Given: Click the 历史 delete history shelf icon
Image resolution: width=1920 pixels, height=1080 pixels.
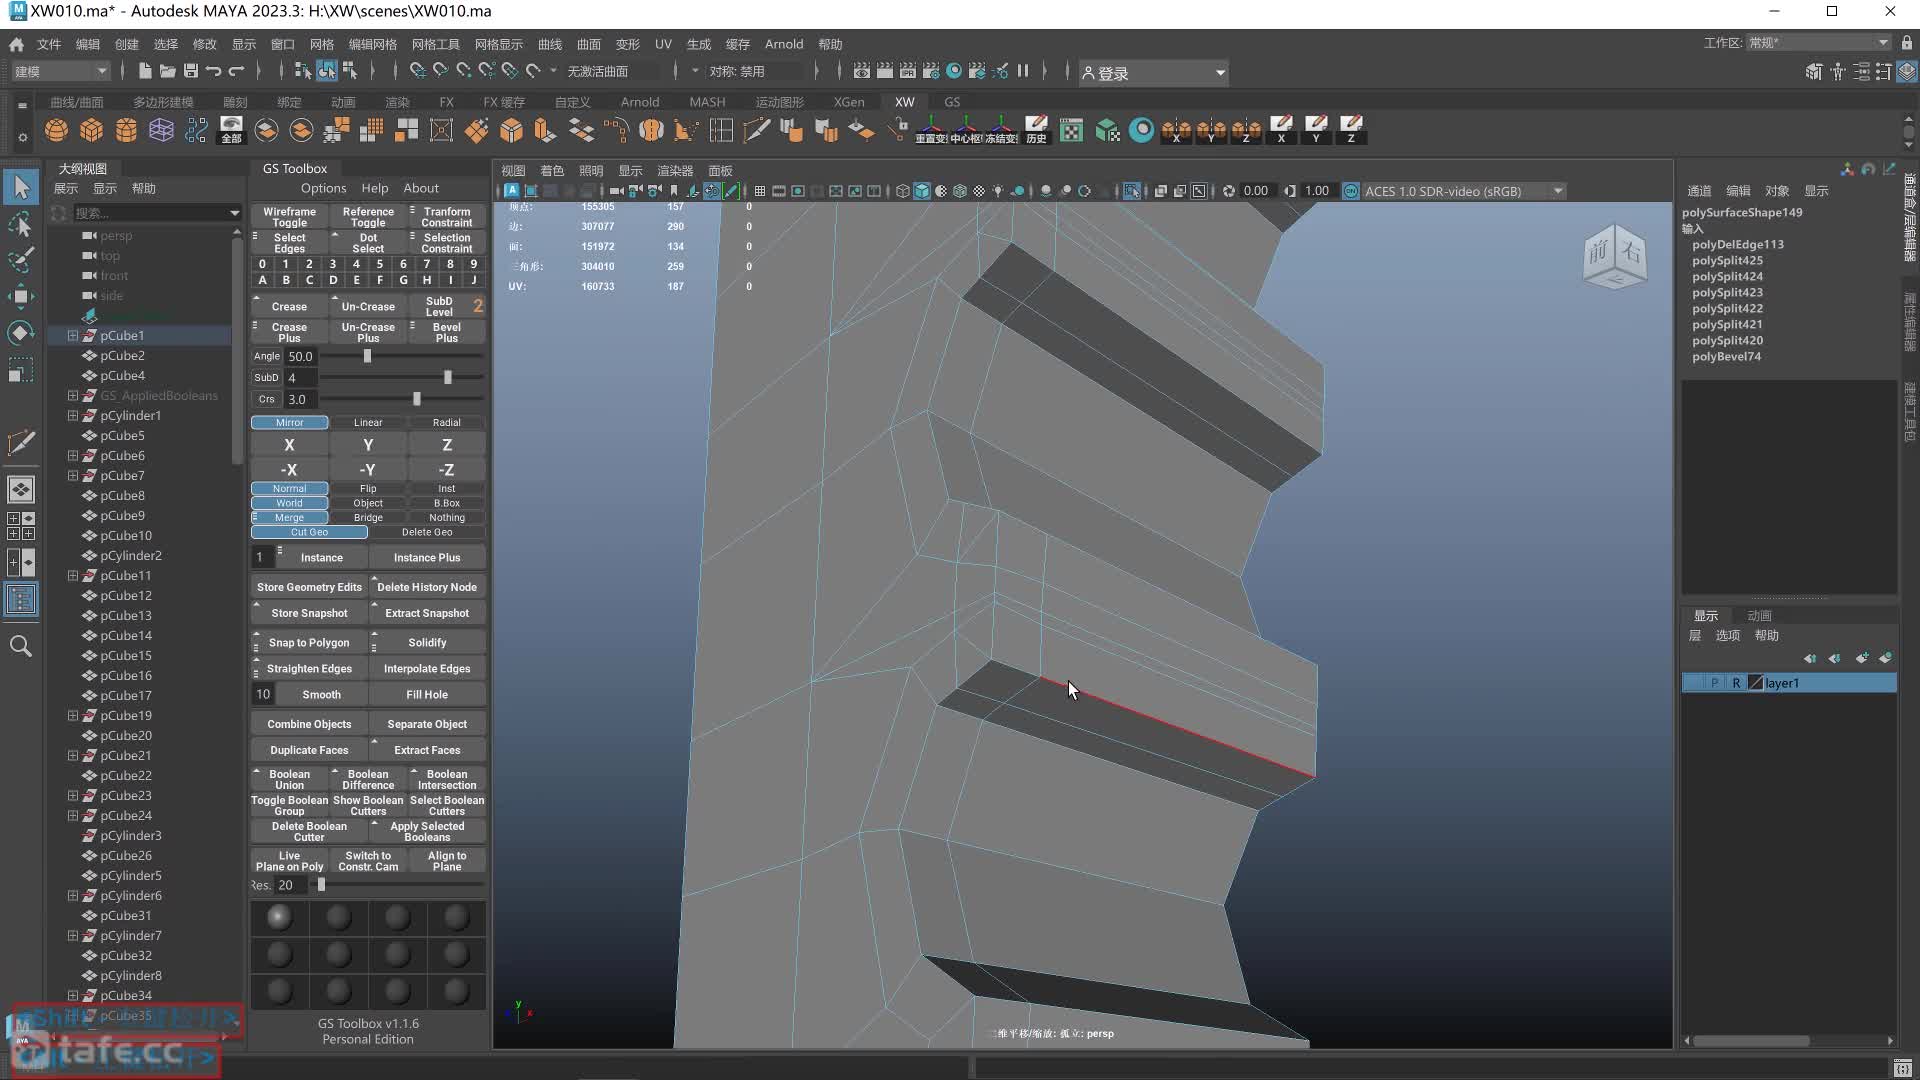Looking at the screenshot, I should [x=1036, y=130].
